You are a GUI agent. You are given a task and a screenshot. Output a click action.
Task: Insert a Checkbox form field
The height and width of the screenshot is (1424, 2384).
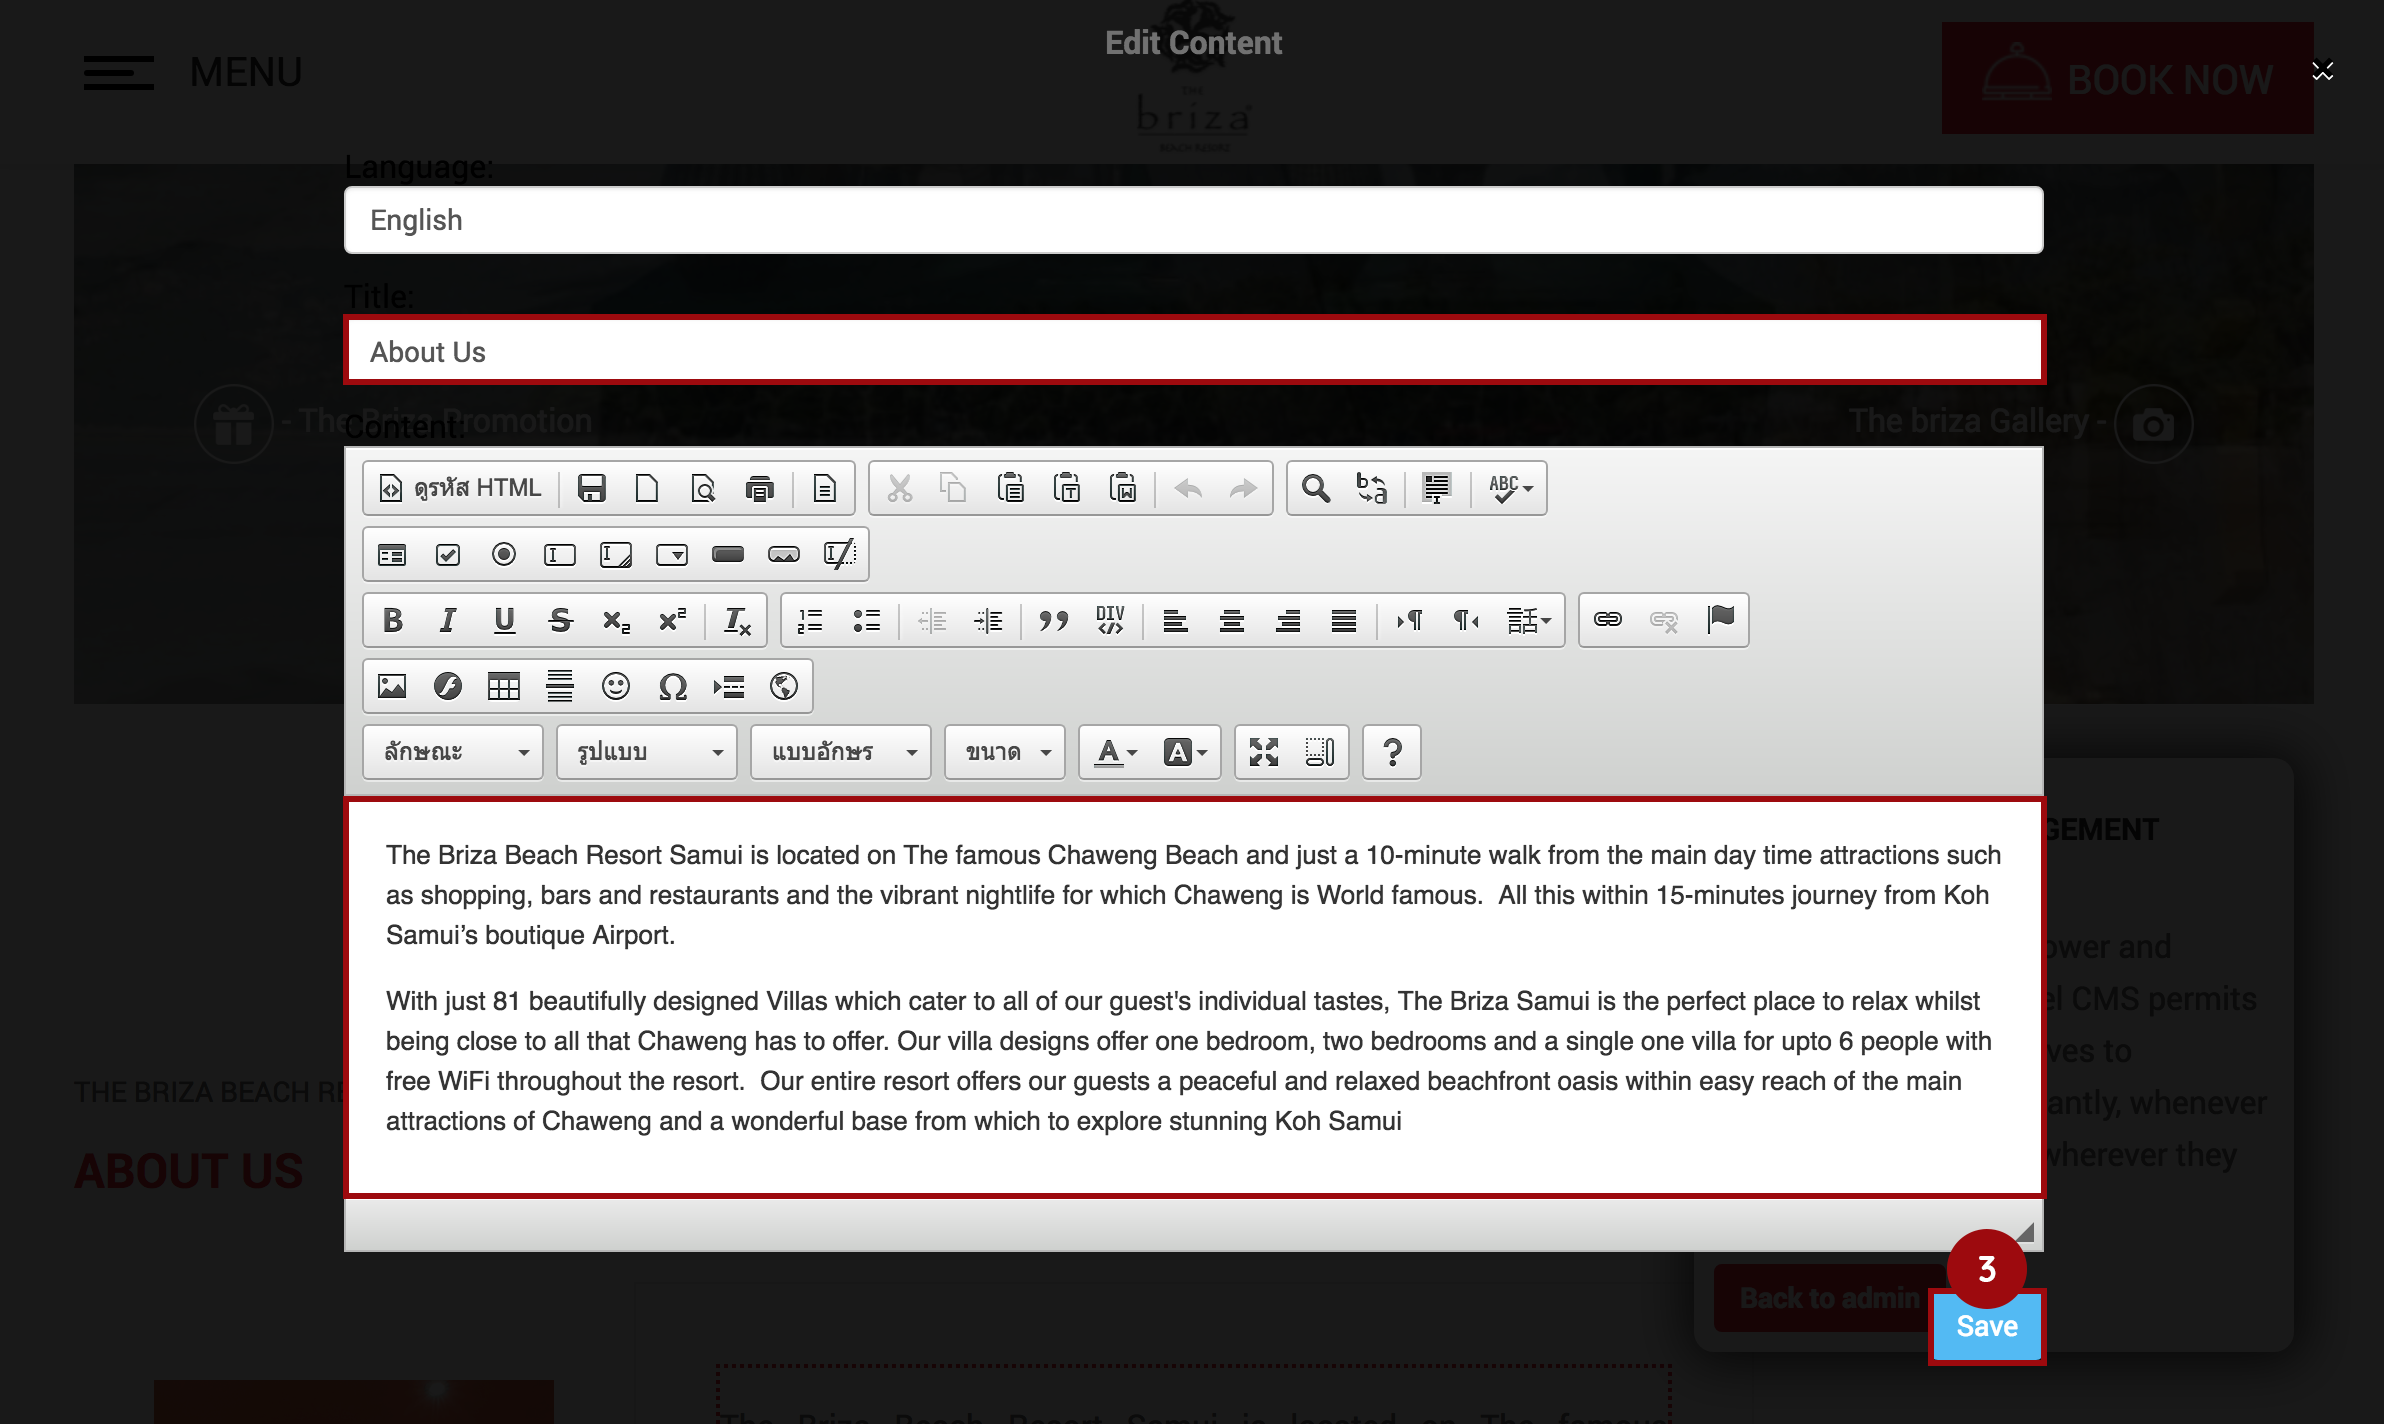(x=448, y=554)
